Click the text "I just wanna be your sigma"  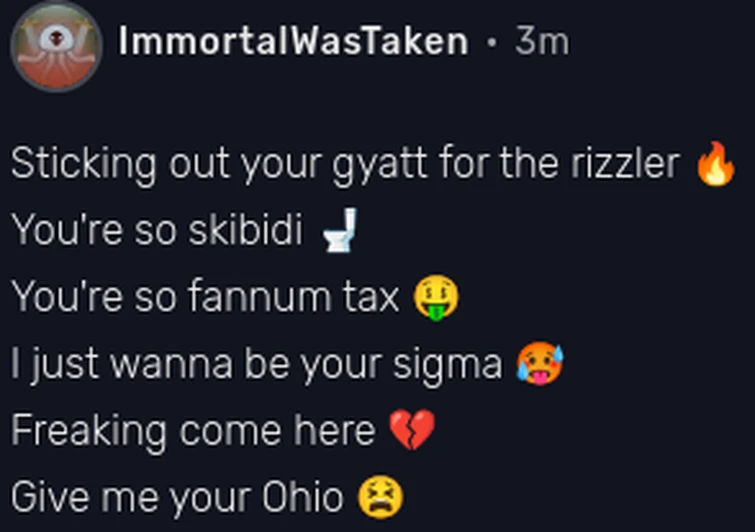coord(256,365)
